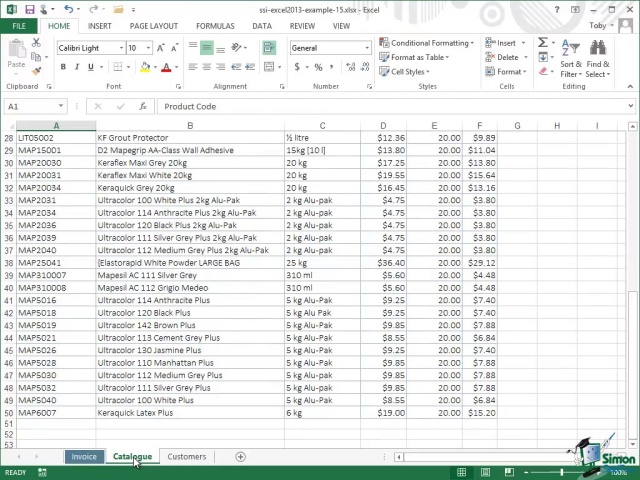Click the Decrease Decimal icon
640x480 pixels.
(365, 67)
